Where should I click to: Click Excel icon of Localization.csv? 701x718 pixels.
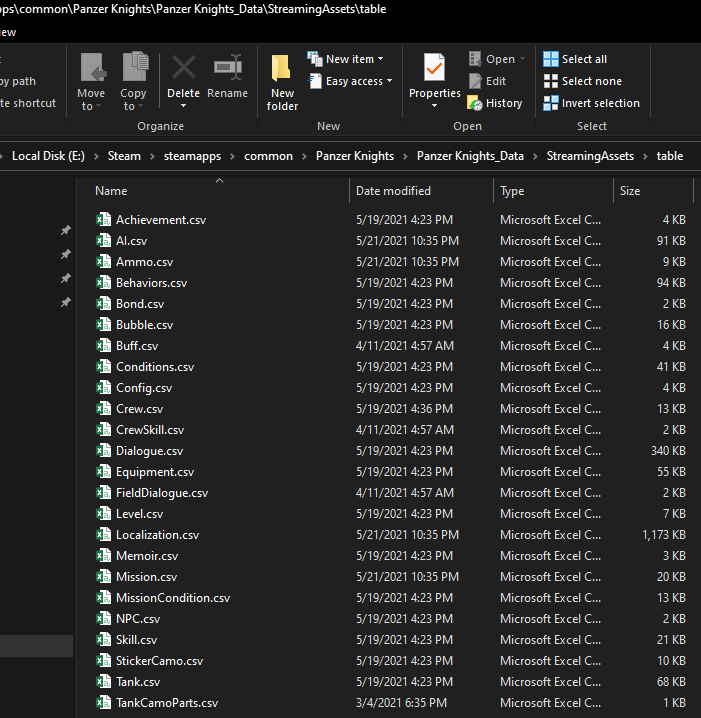click(x=103, y=534)
